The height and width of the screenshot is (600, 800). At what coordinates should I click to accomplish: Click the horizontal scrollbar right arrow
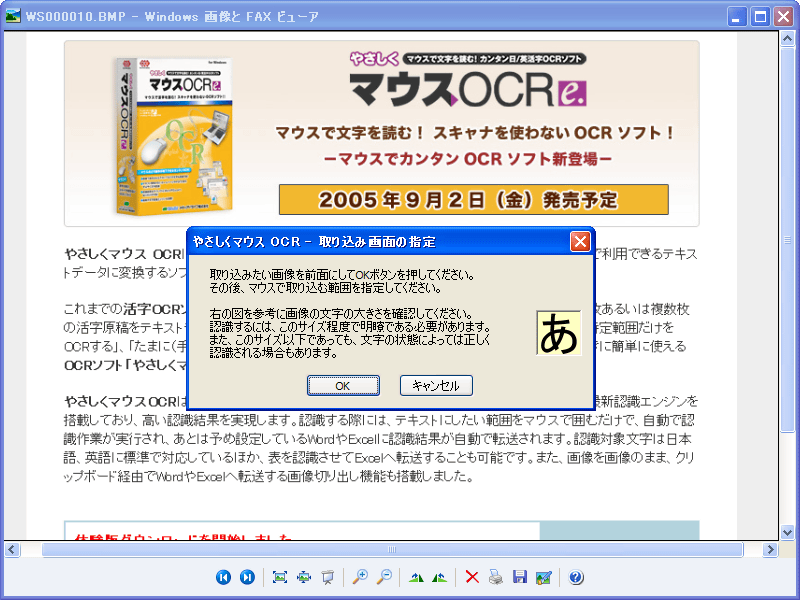pos(770,549)
